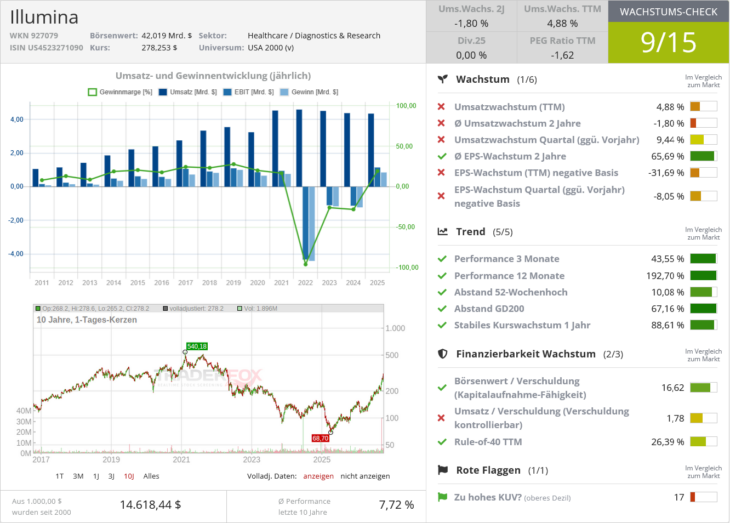Click the sector text Healthcare / Diagnostics & Research

point(314,35)
